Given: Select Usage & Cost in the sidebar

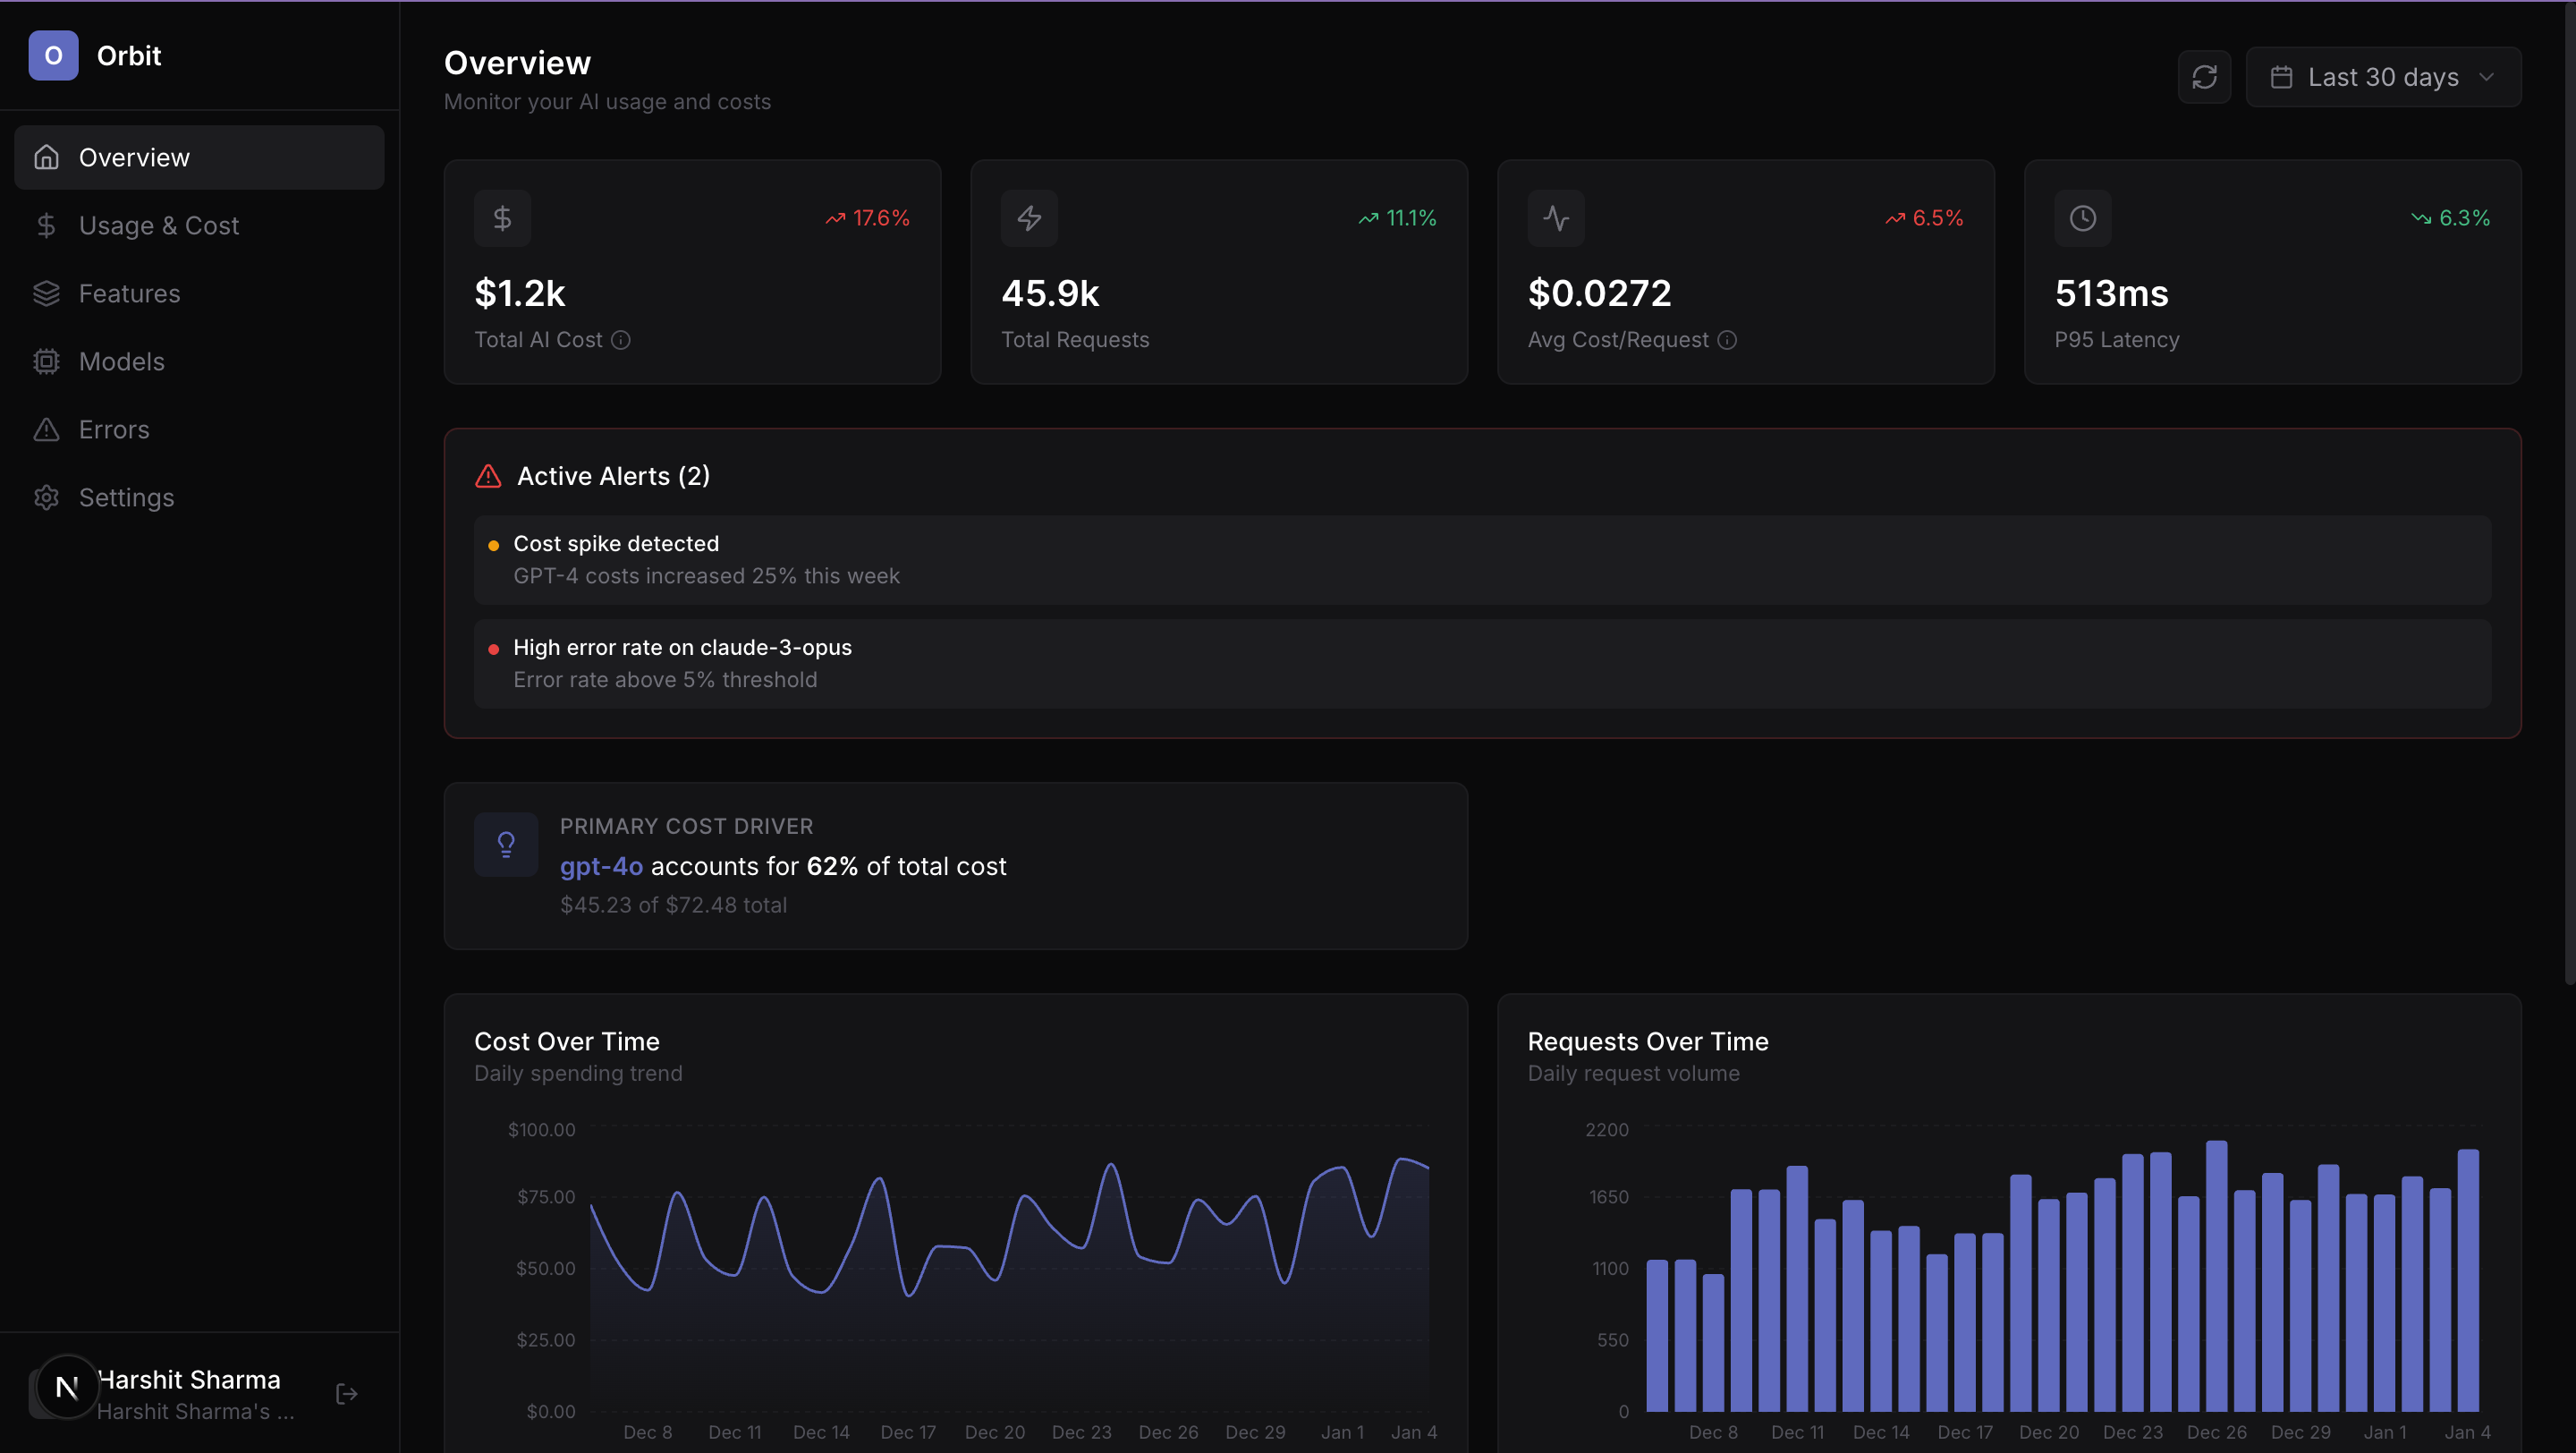Looking at the screenshot, I should (159, 225).
